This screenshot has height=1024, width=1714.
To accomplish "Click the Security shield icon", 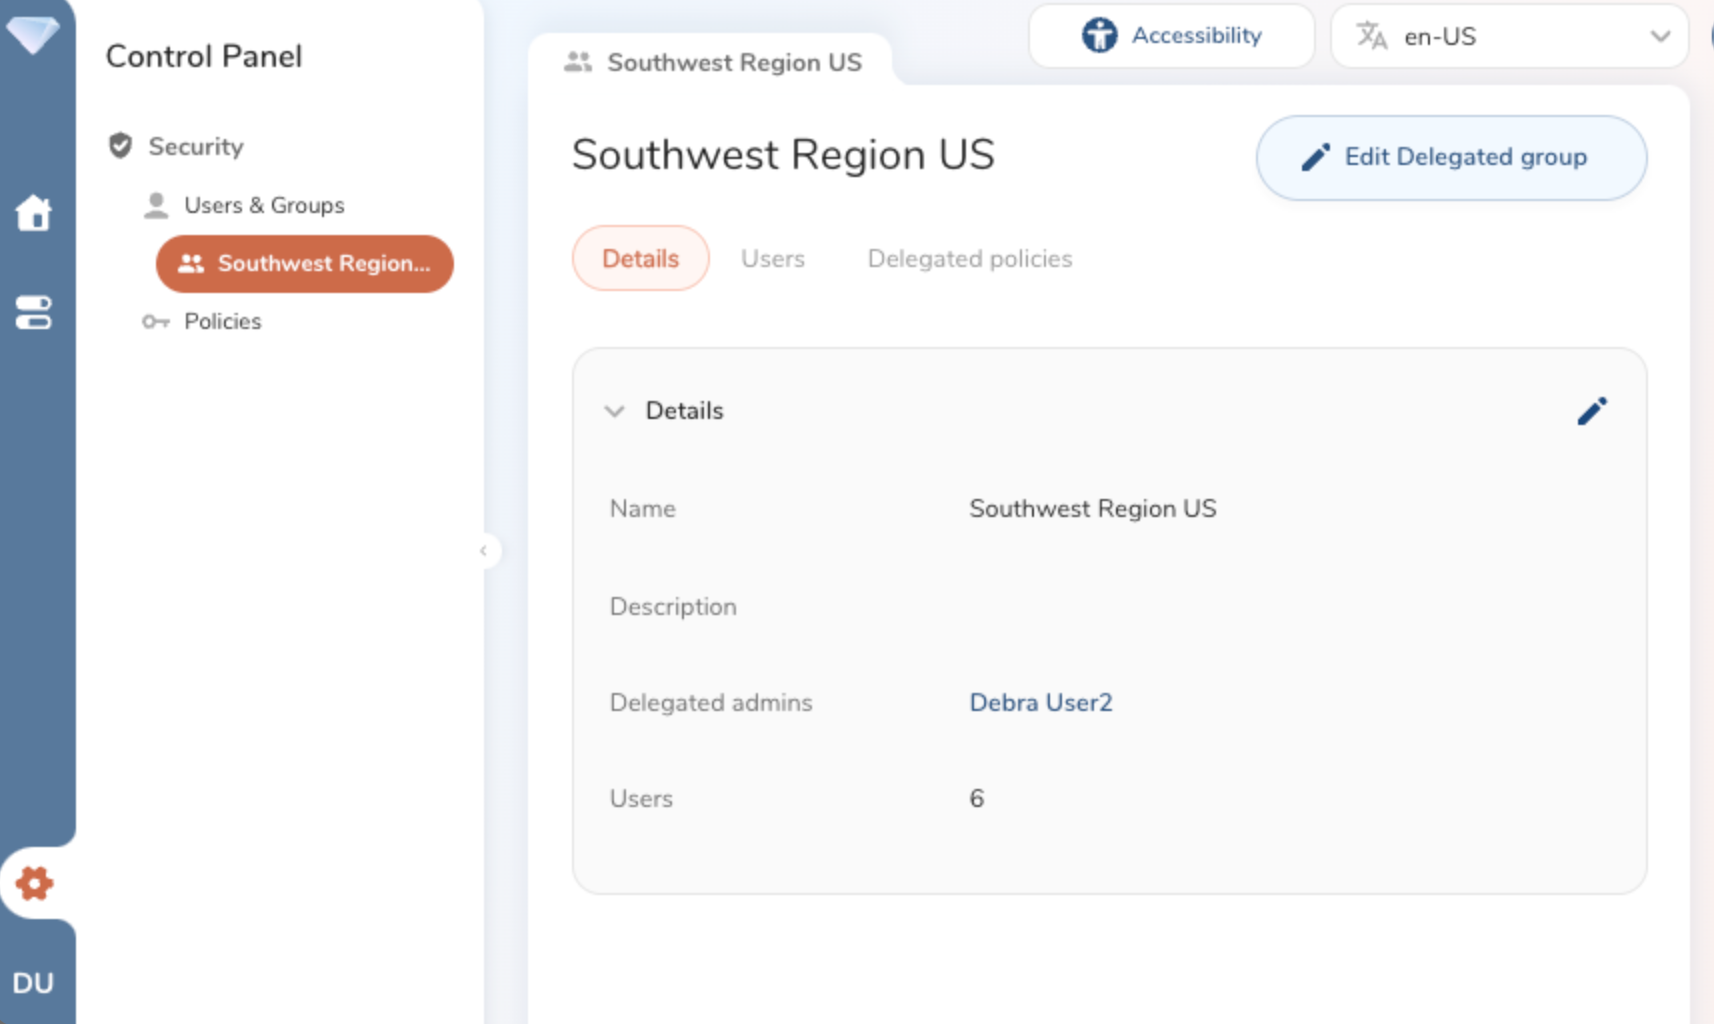I will point(121,146).
